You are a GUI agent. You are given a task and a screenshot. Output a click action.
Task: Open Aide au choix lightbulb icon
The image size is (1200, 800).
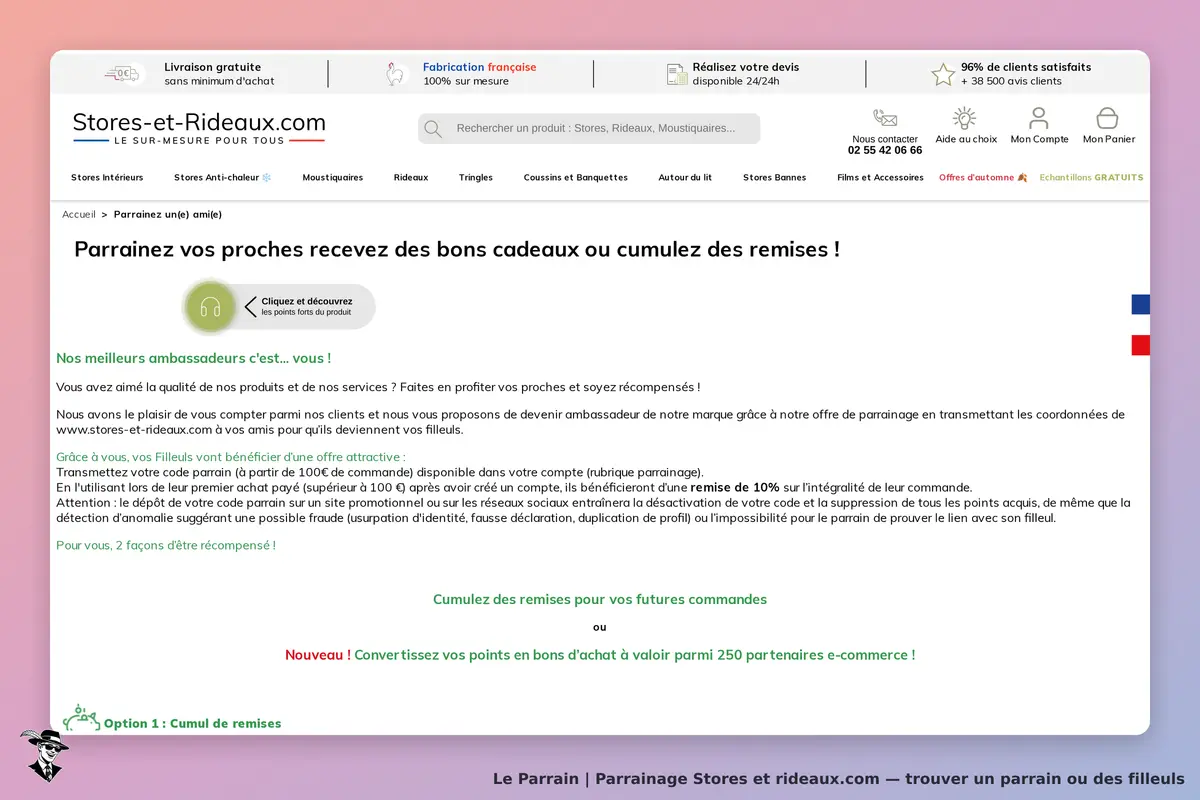click(965, 118)
